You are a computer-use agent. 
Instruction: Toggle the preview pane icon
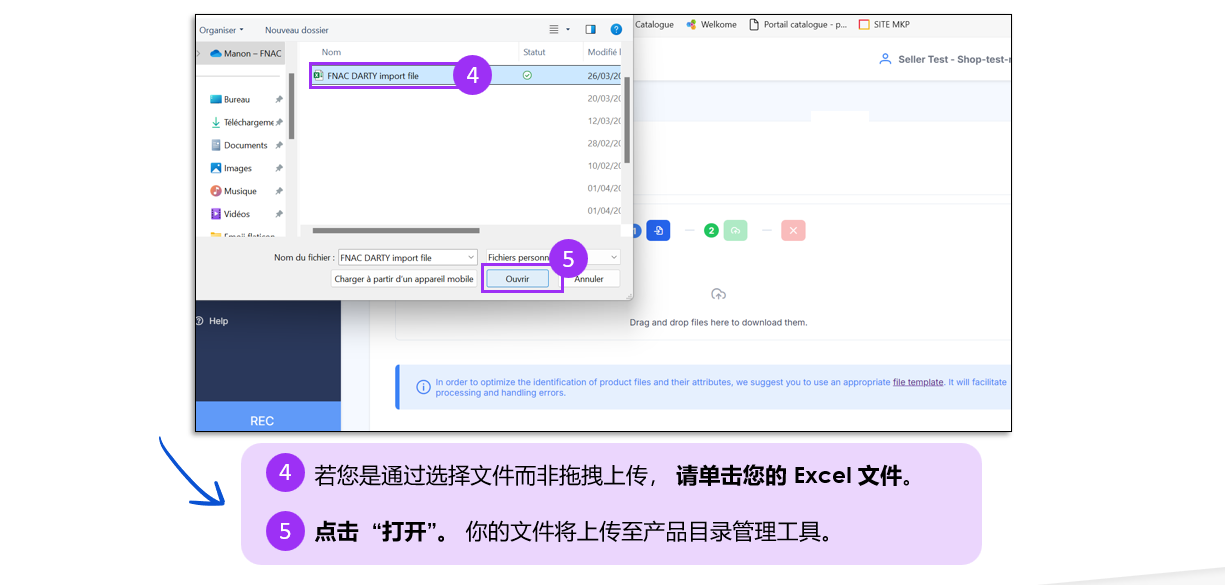click(x=590, y=30)
